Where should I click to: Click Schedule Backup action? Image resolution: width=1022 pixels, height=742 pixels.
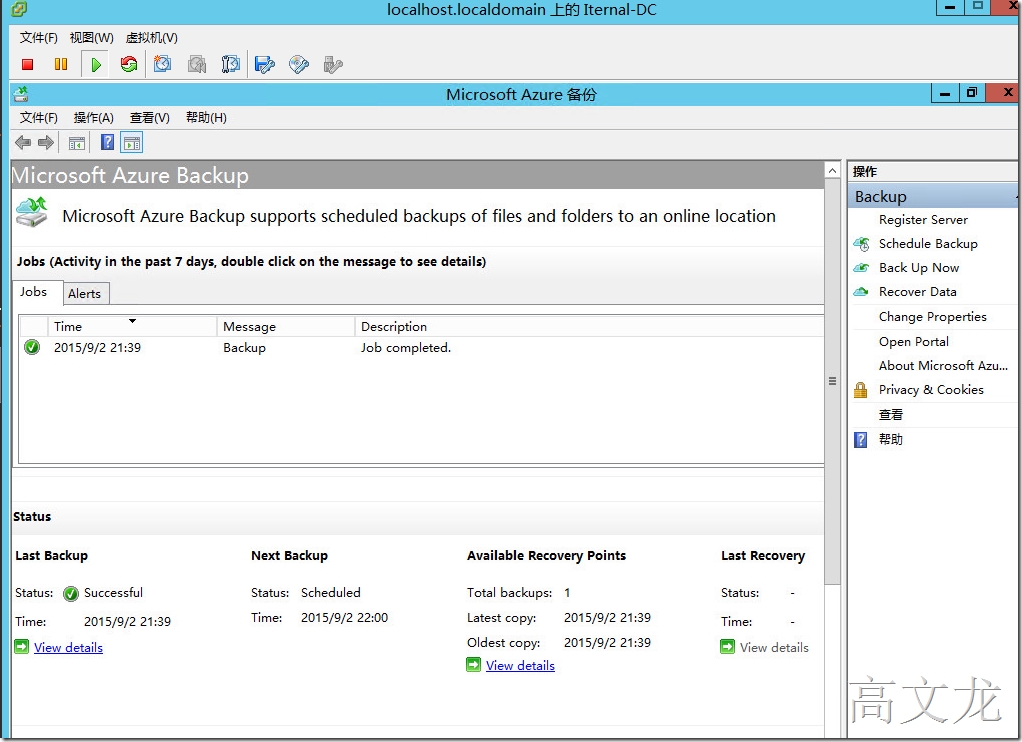click(x=928, y=244)
